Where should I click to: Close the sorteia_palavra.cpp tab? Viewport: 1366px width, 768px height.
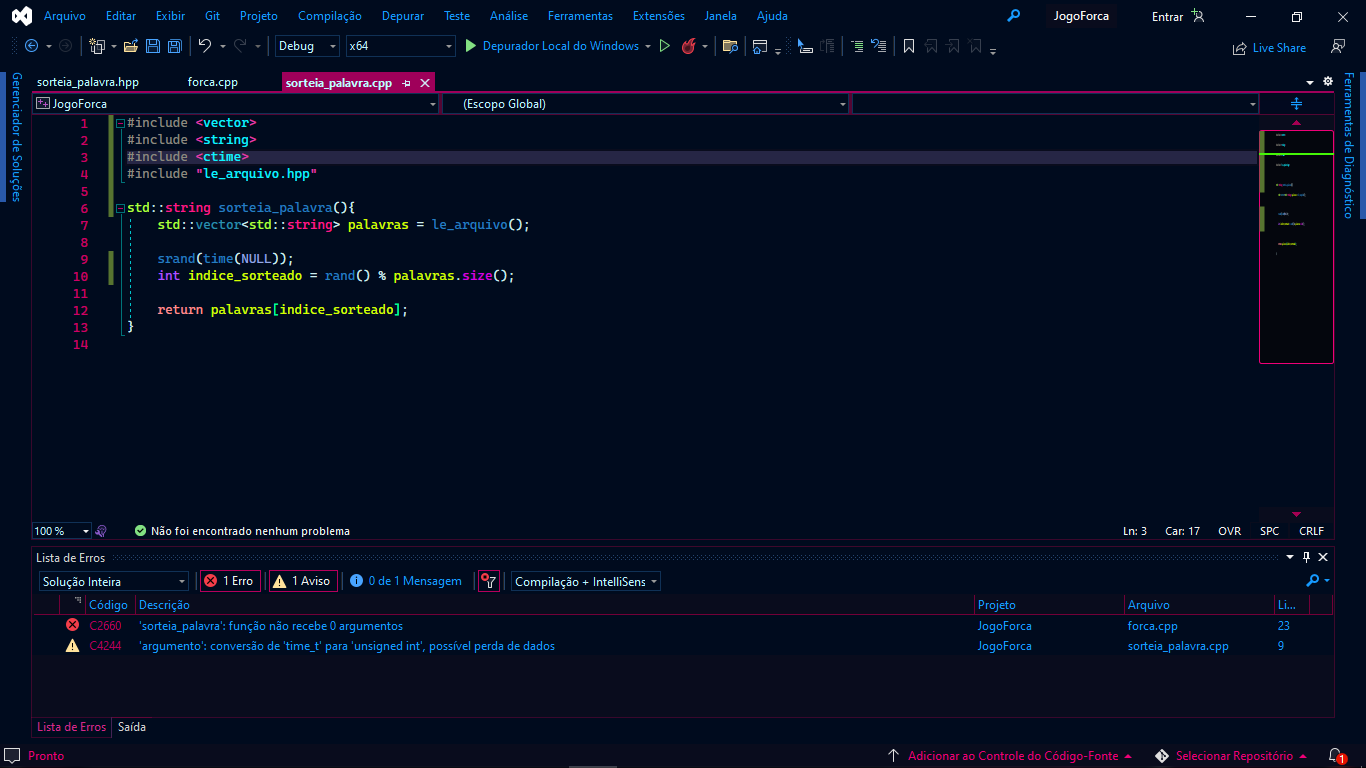click(425, 84)
